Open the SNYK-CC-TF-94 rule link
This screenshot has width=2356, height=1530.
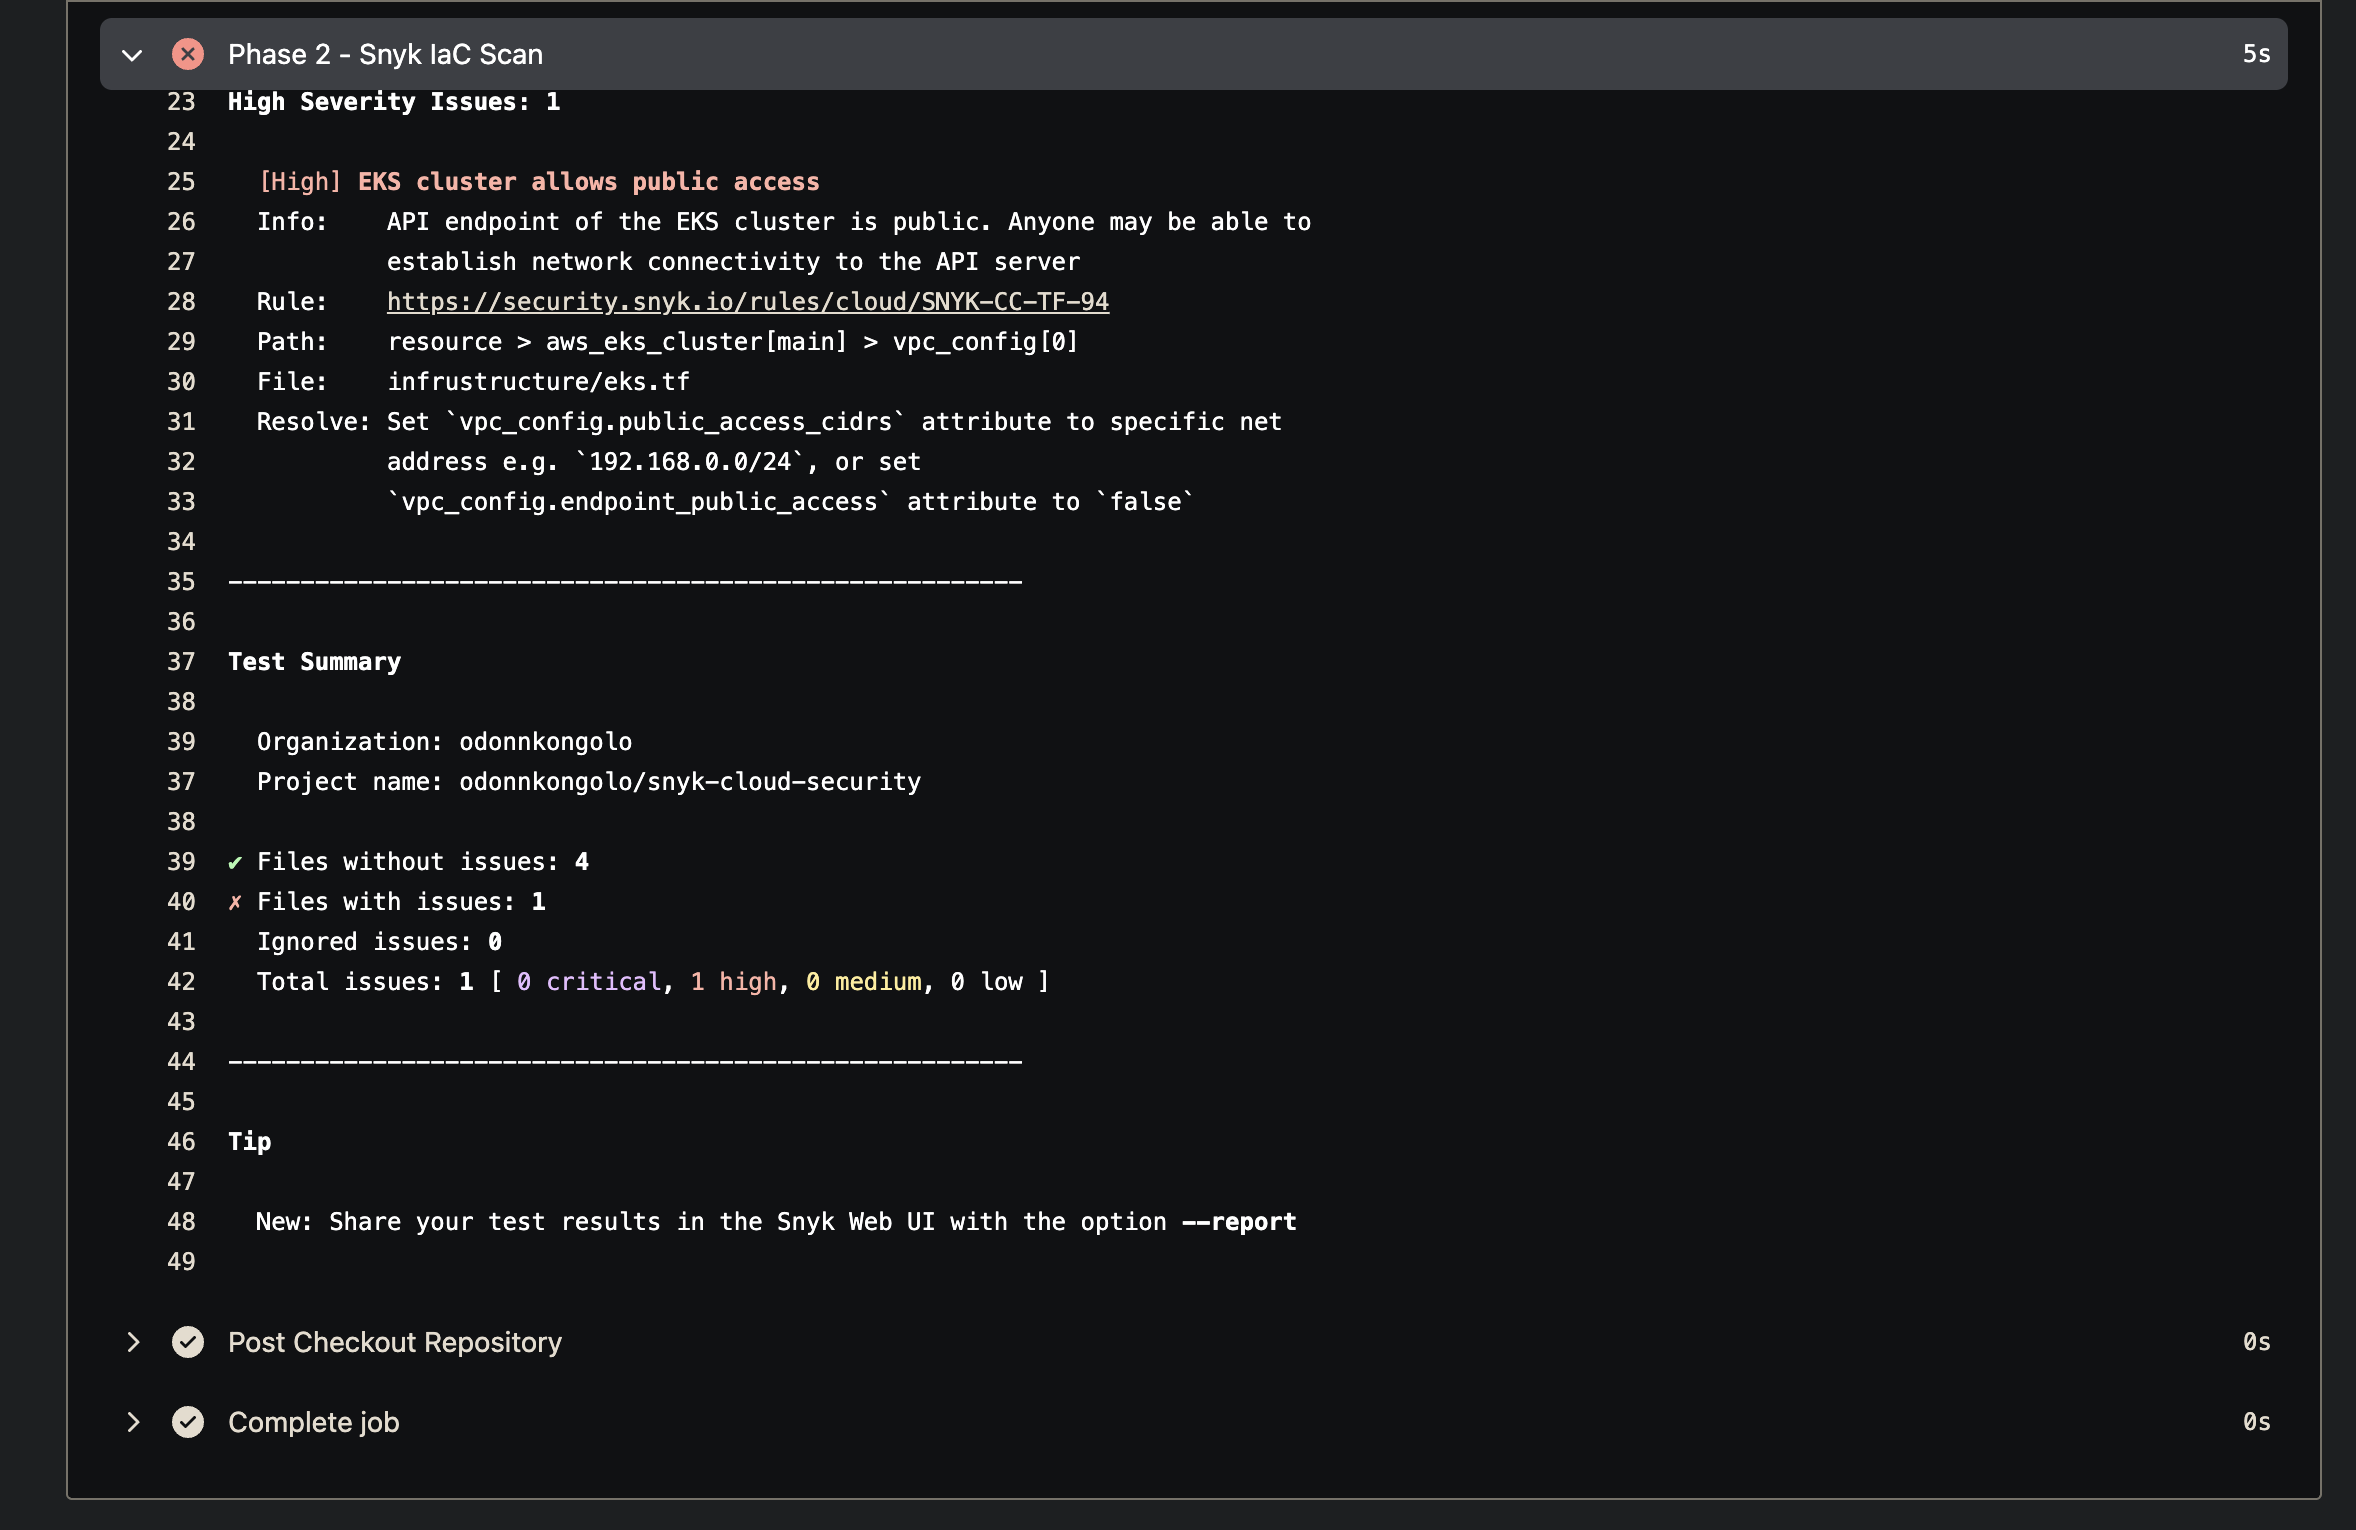point(748,302)
